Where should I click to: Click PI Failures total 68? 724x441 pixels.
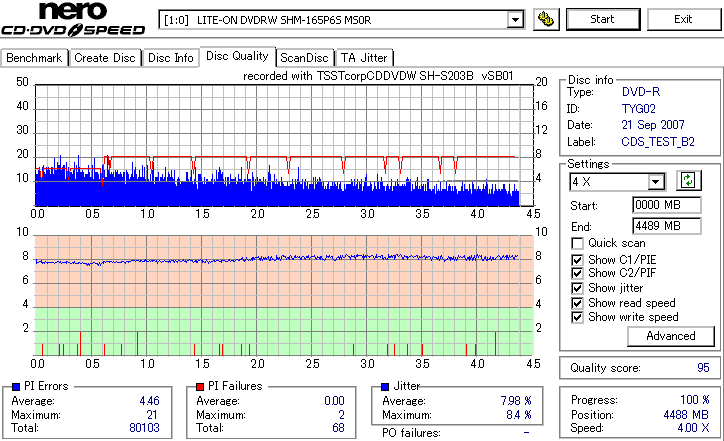[338, 428]
